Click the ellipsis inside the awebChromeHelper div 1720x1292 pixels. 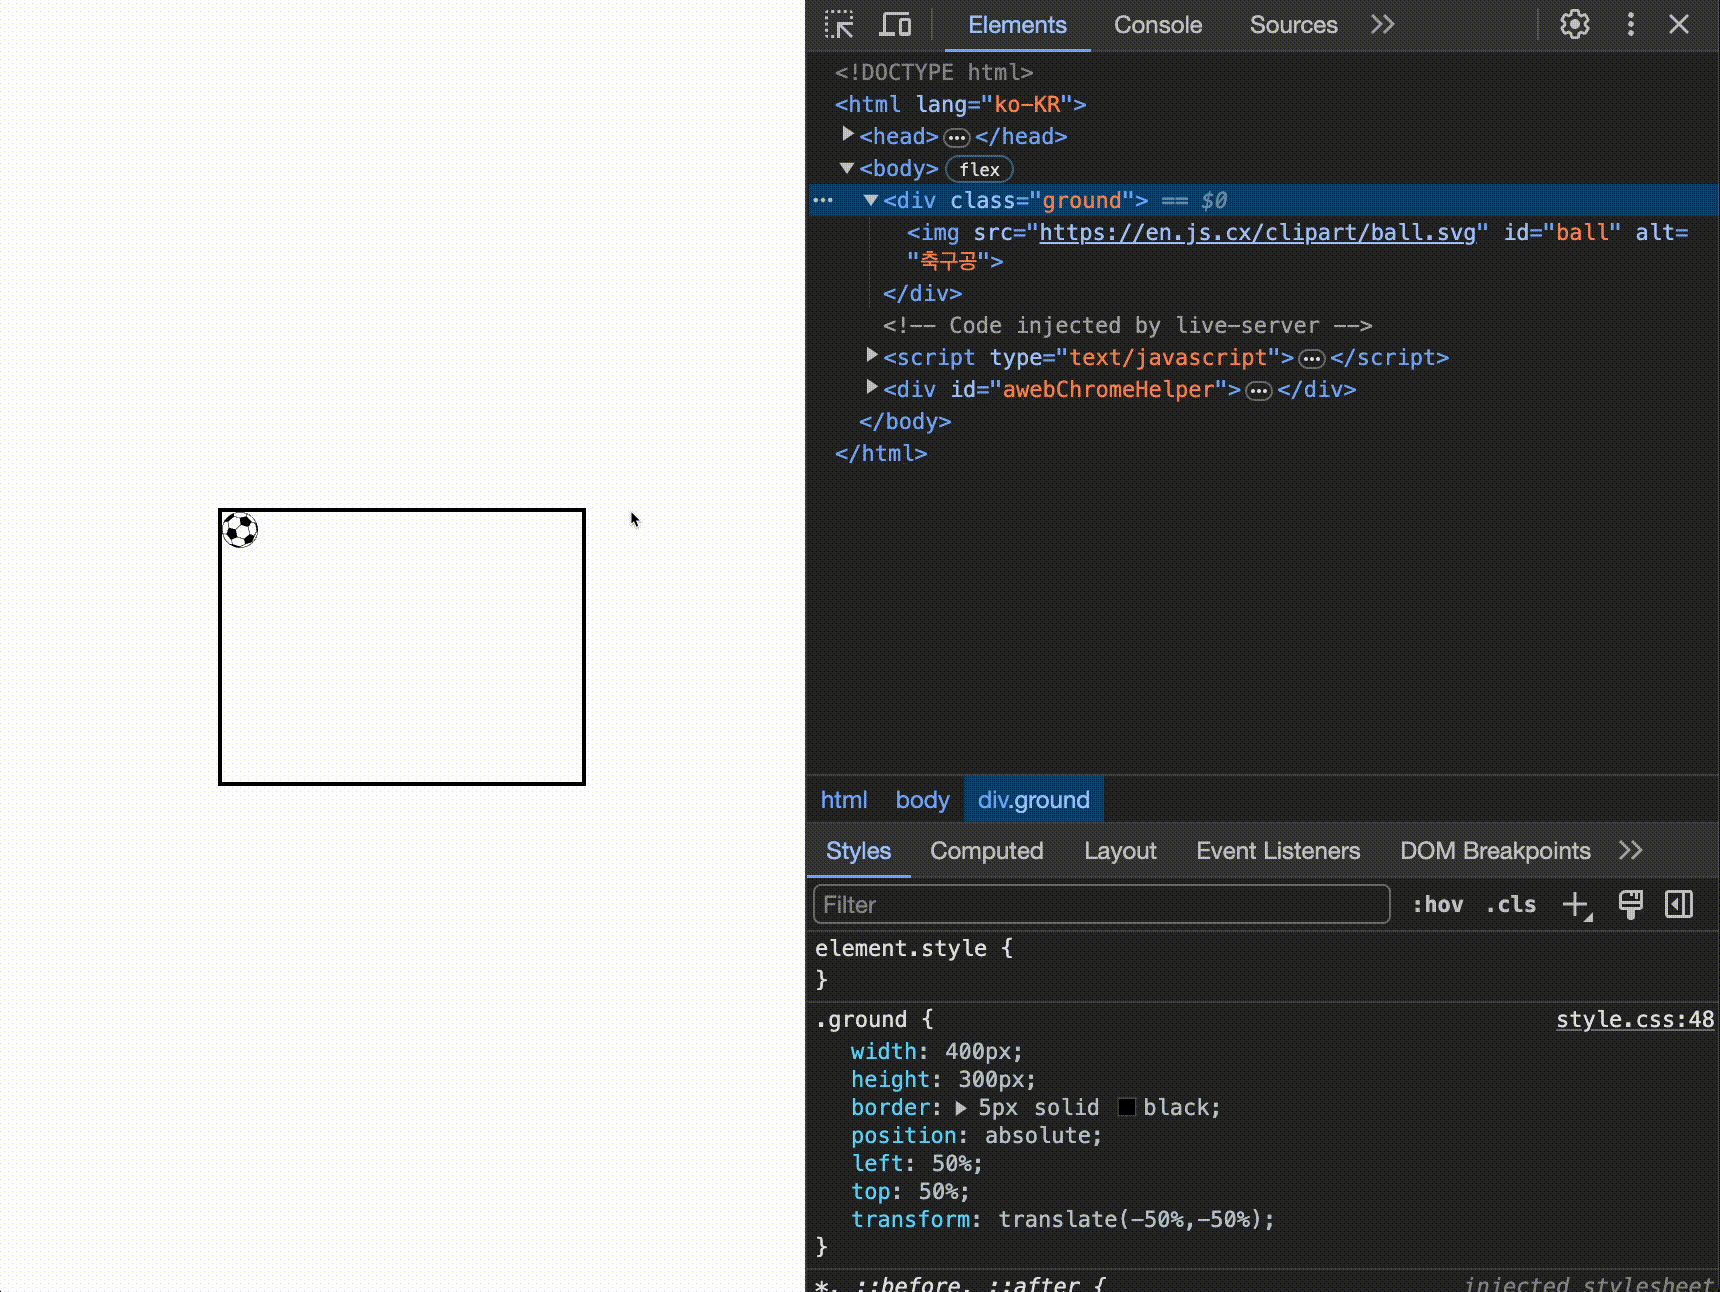click(x=1259, y=391)
